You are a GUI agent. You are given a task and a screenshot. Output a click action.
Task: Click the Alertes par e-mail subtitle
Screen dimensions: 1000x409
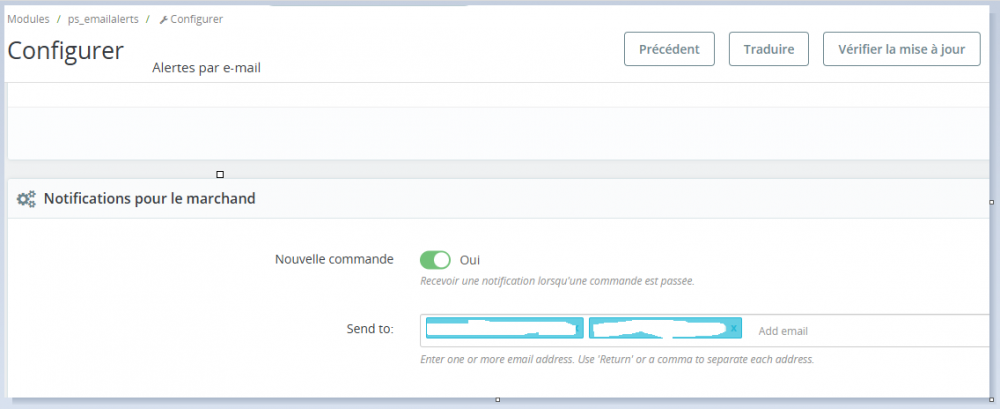[207, 68]
